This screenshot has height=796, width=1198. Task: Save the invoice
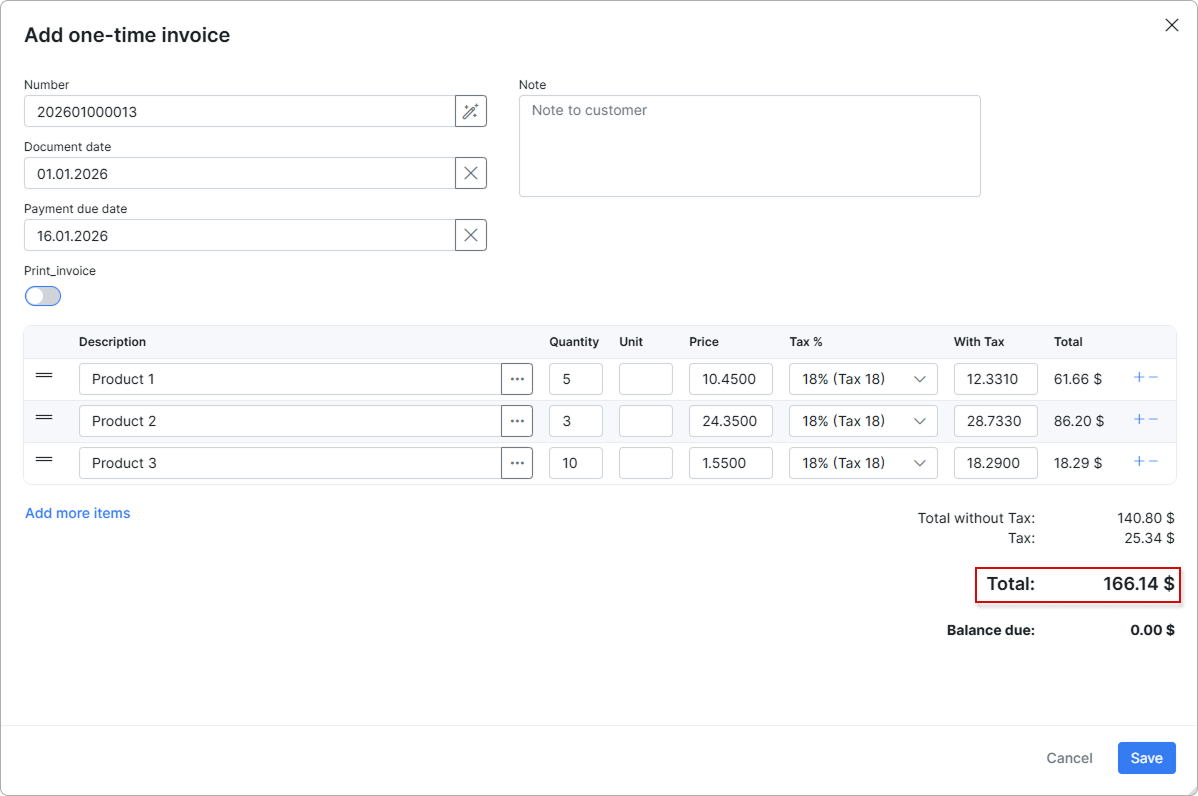[x=1146, y=758]
